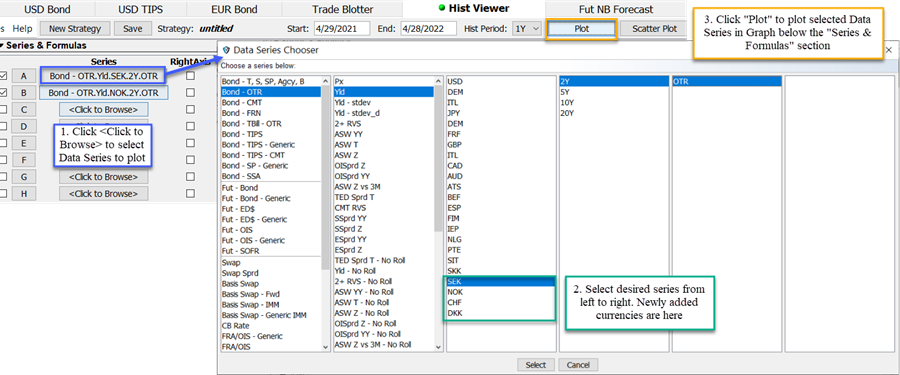Enable the checkbox for series row D

pos(4,126)
